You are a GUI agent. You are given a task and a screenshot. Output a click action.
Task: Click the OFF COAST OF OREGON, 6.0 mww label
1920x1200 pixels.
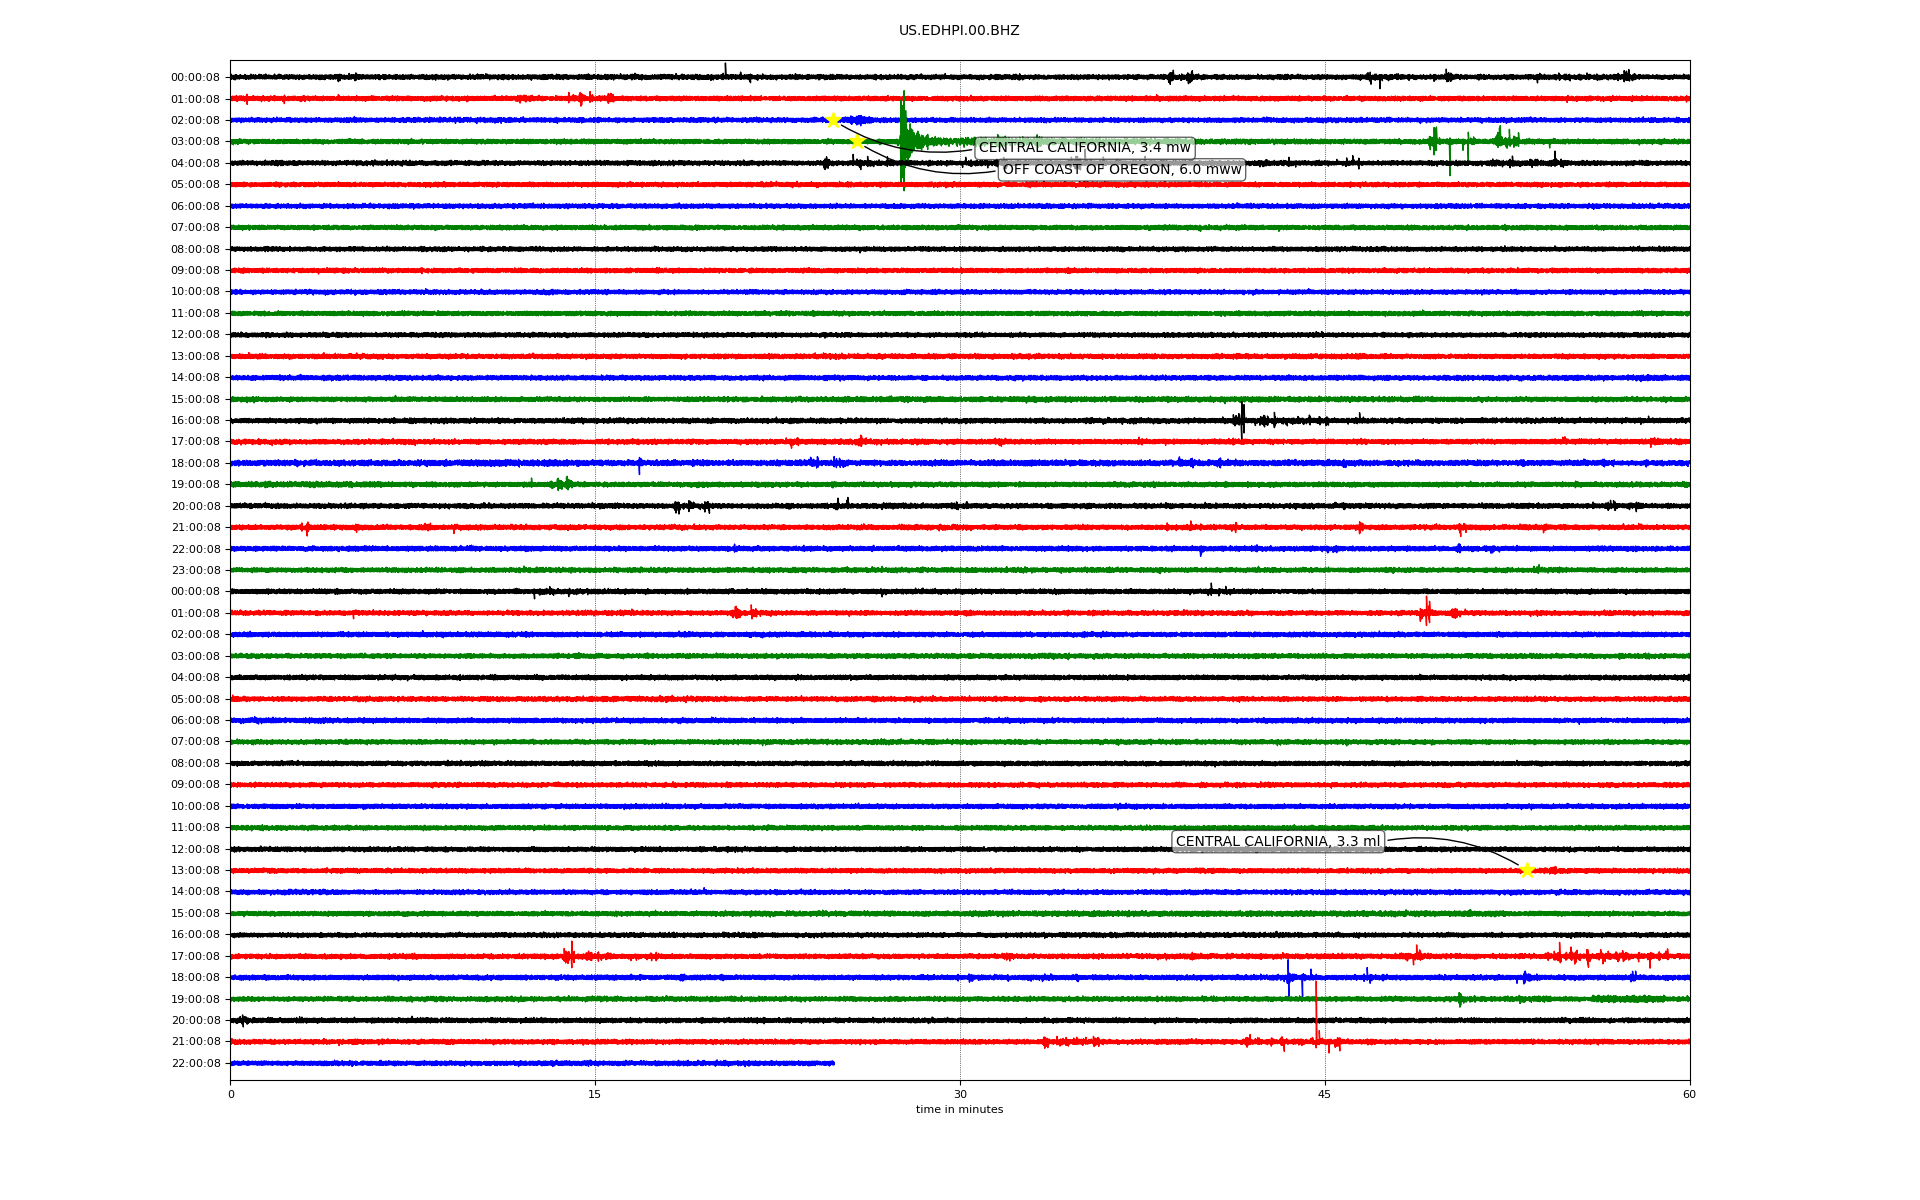click(x=1121, y=170)
